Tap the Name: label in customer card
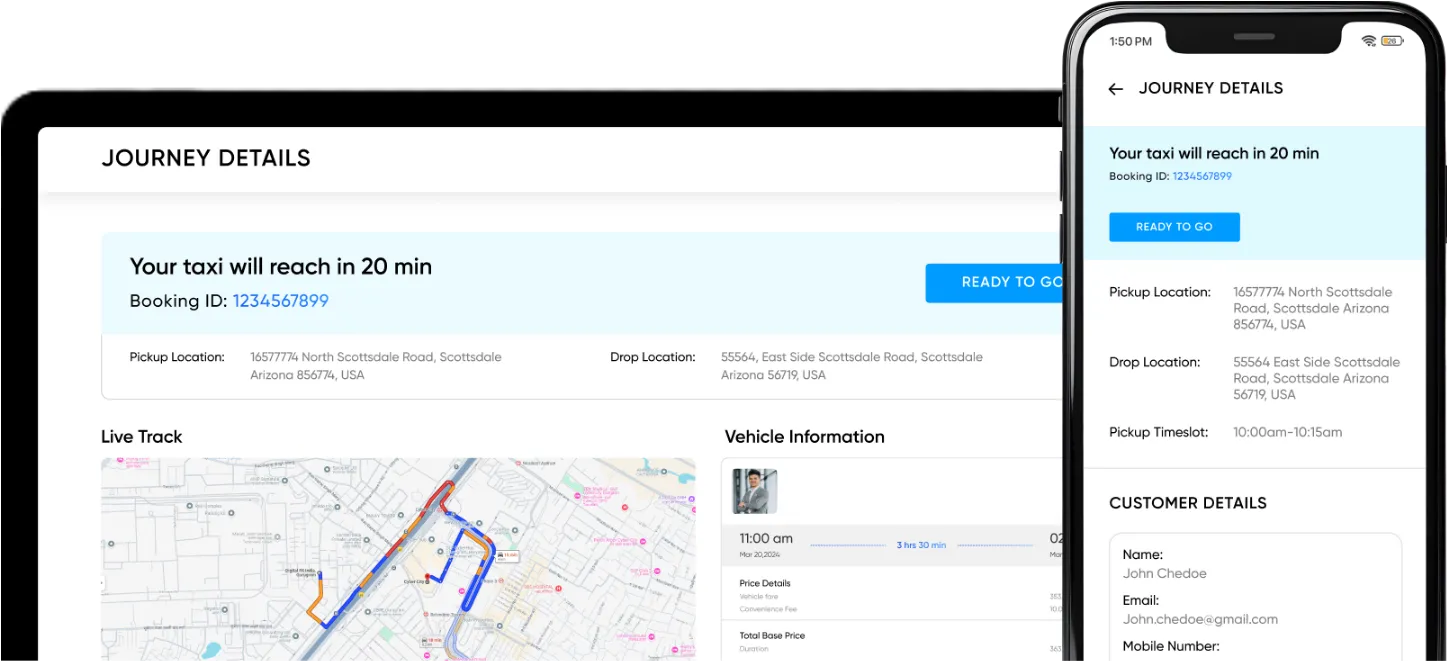The width and height of the screenshot is (1447, 661). tap(1143, 554)
